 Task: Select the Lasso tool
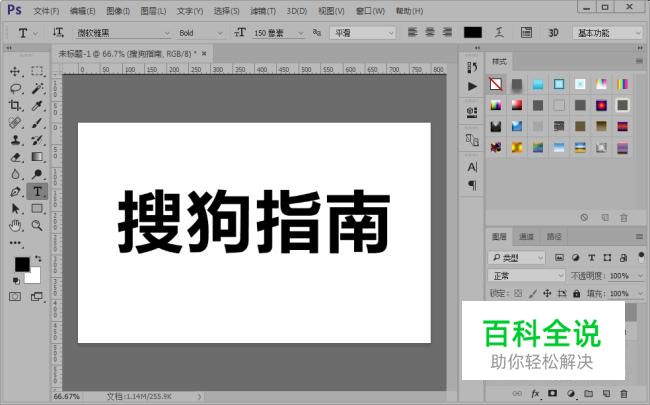tap(15, 88)
